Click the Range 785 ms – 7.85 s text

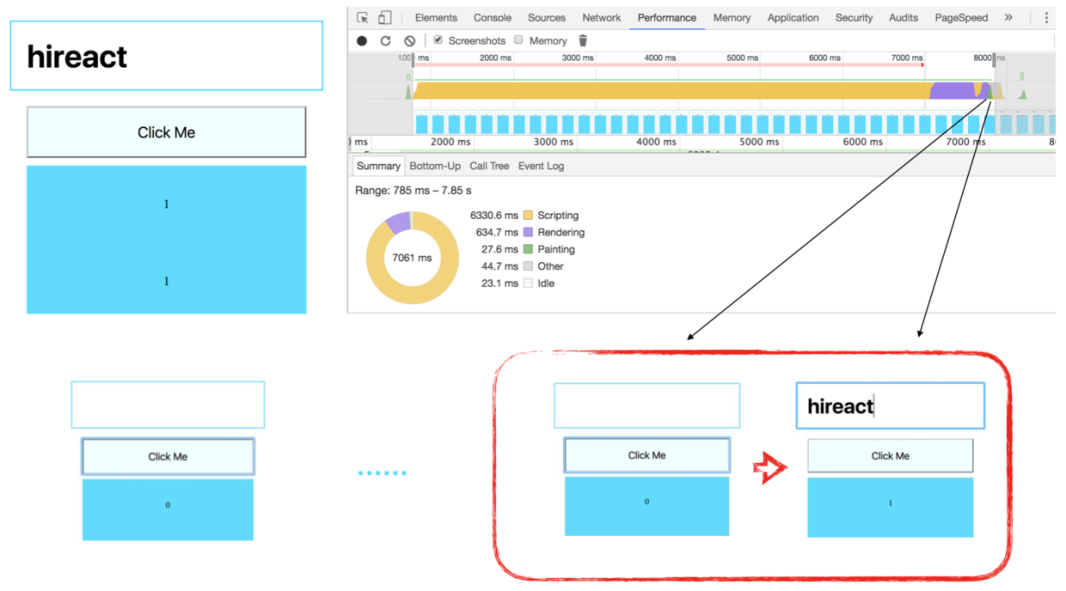point(413,190)
